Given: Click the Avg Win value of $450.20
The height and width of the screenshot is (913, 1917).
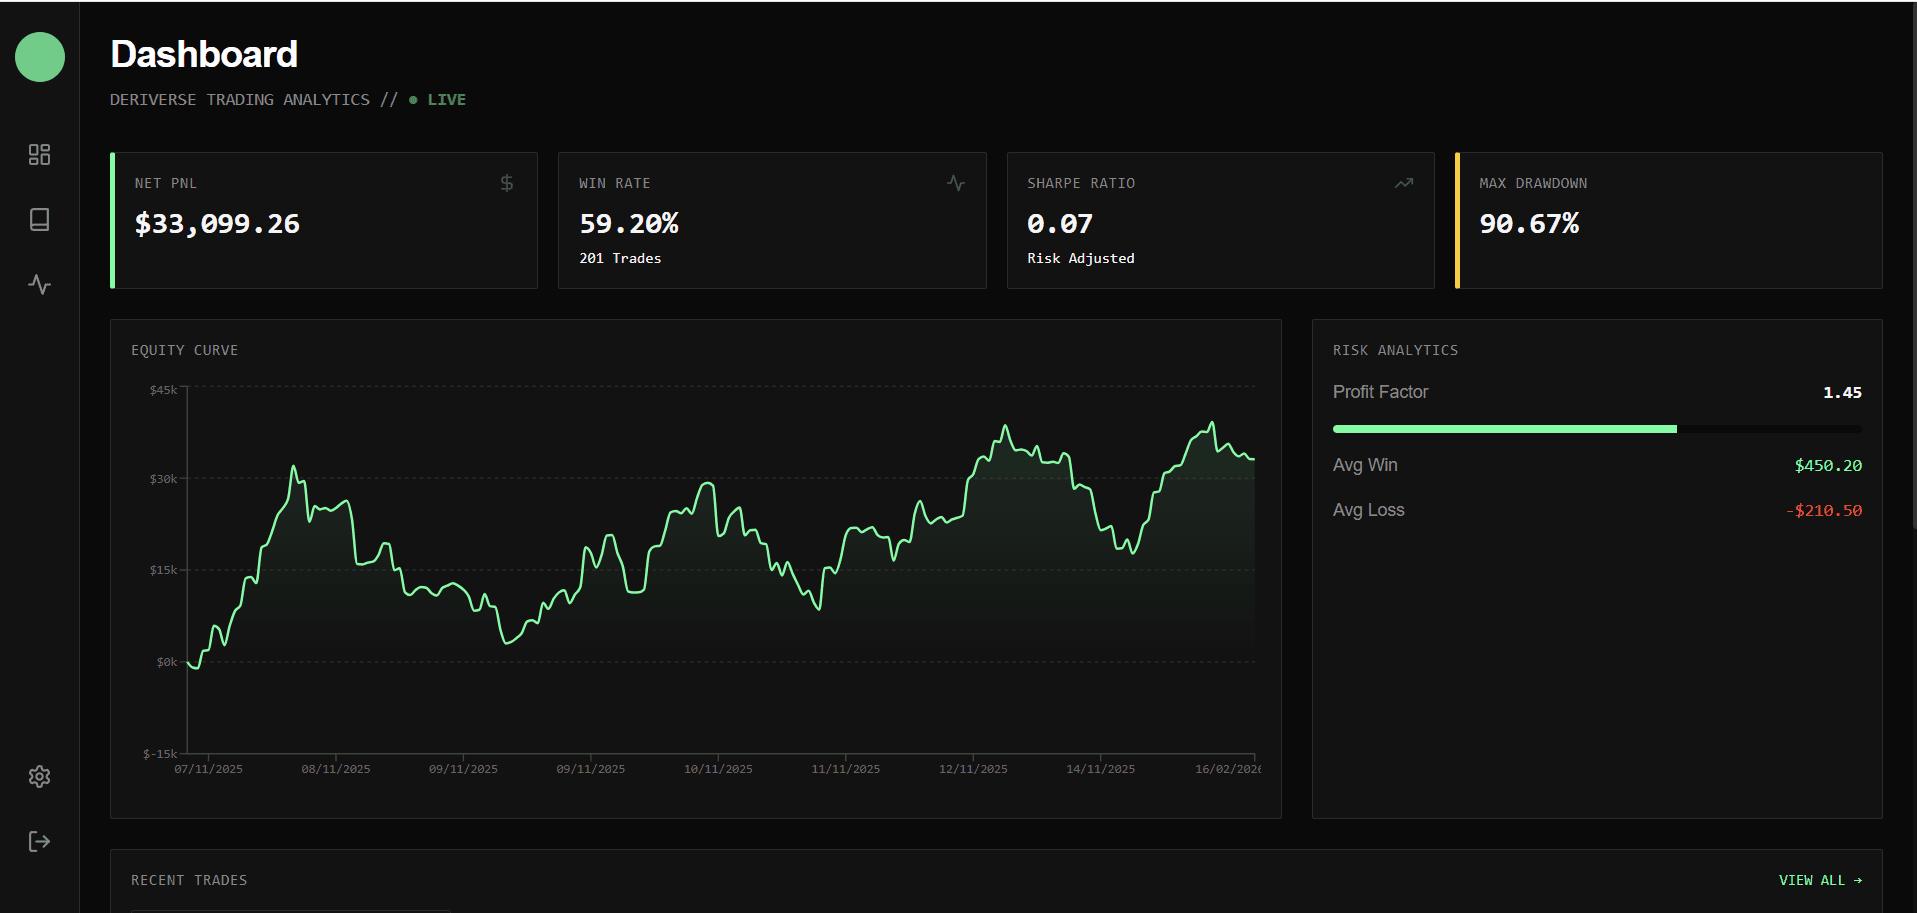Looking at the screenshot, I should click(x=1828, y=465).
